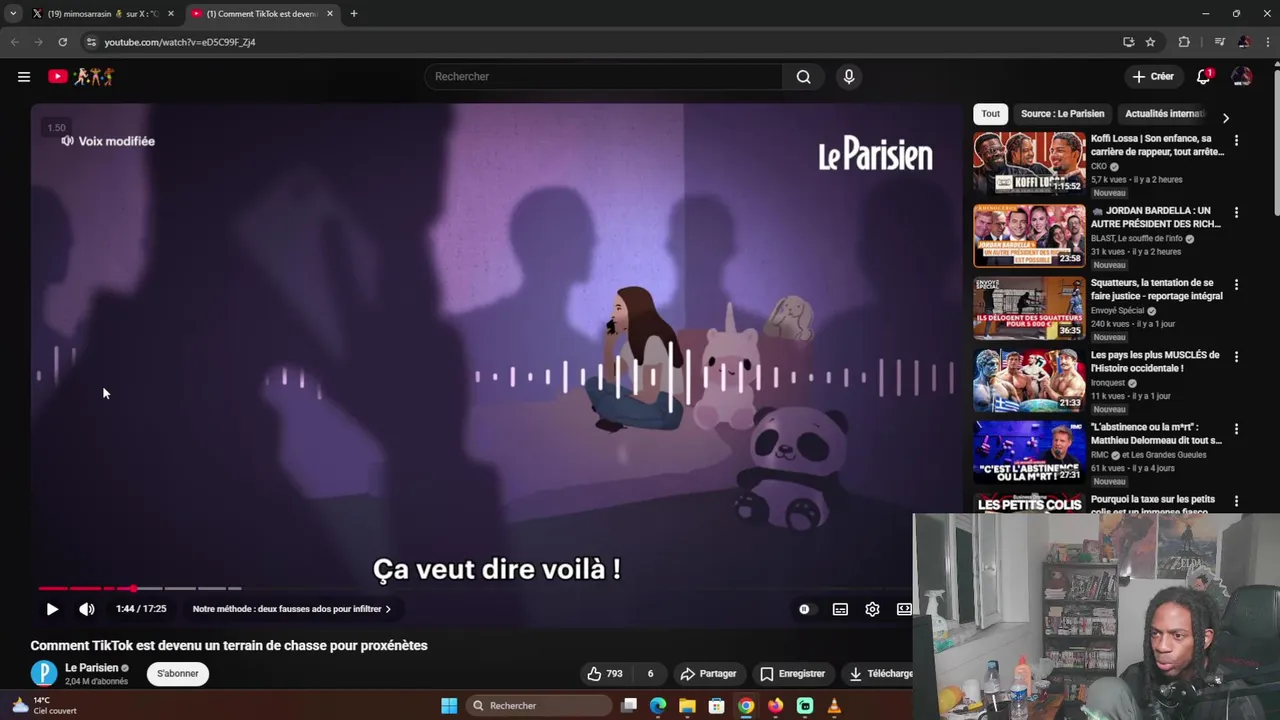Reload the page
1280x720 pixels.
coord(62,42)
